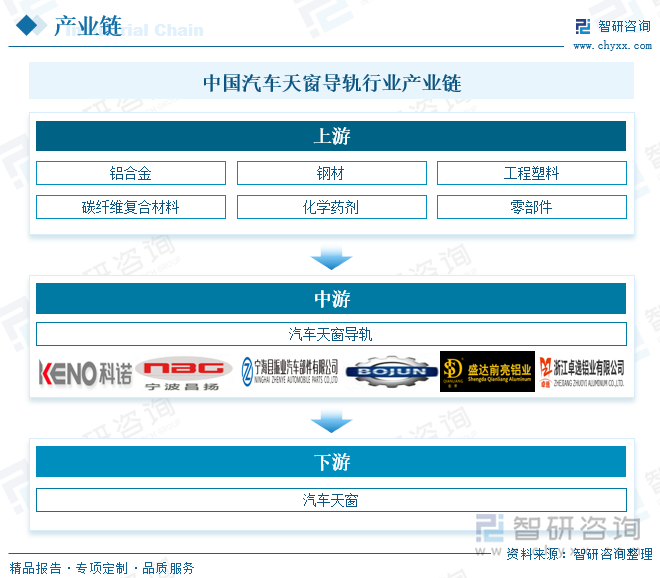The height and width of the screenshot is (578, 660).
Task: Click the BOJUN gear logo
Action: 391,372
